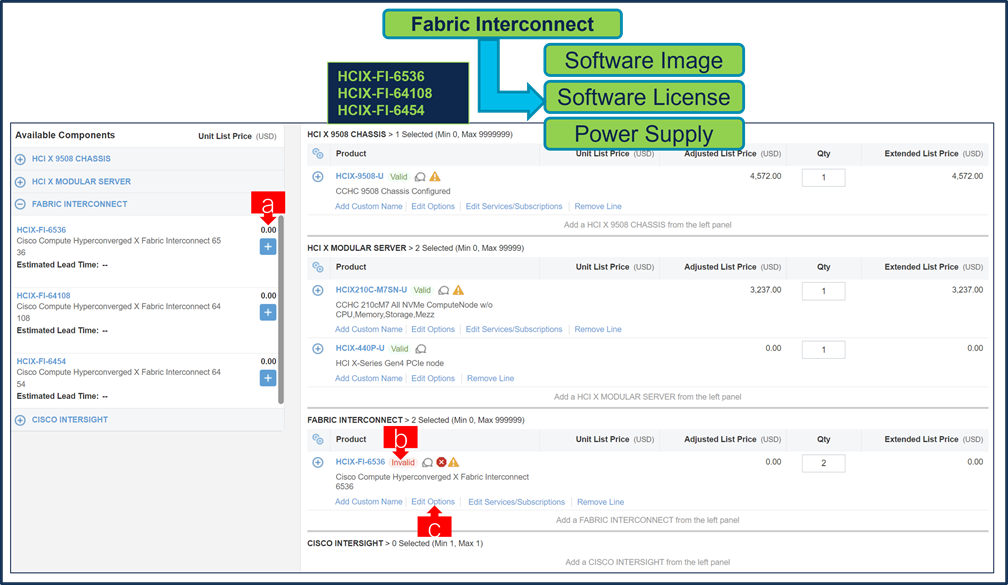Open HCIX-FI-6536 product link in selected table

[360, 462]
